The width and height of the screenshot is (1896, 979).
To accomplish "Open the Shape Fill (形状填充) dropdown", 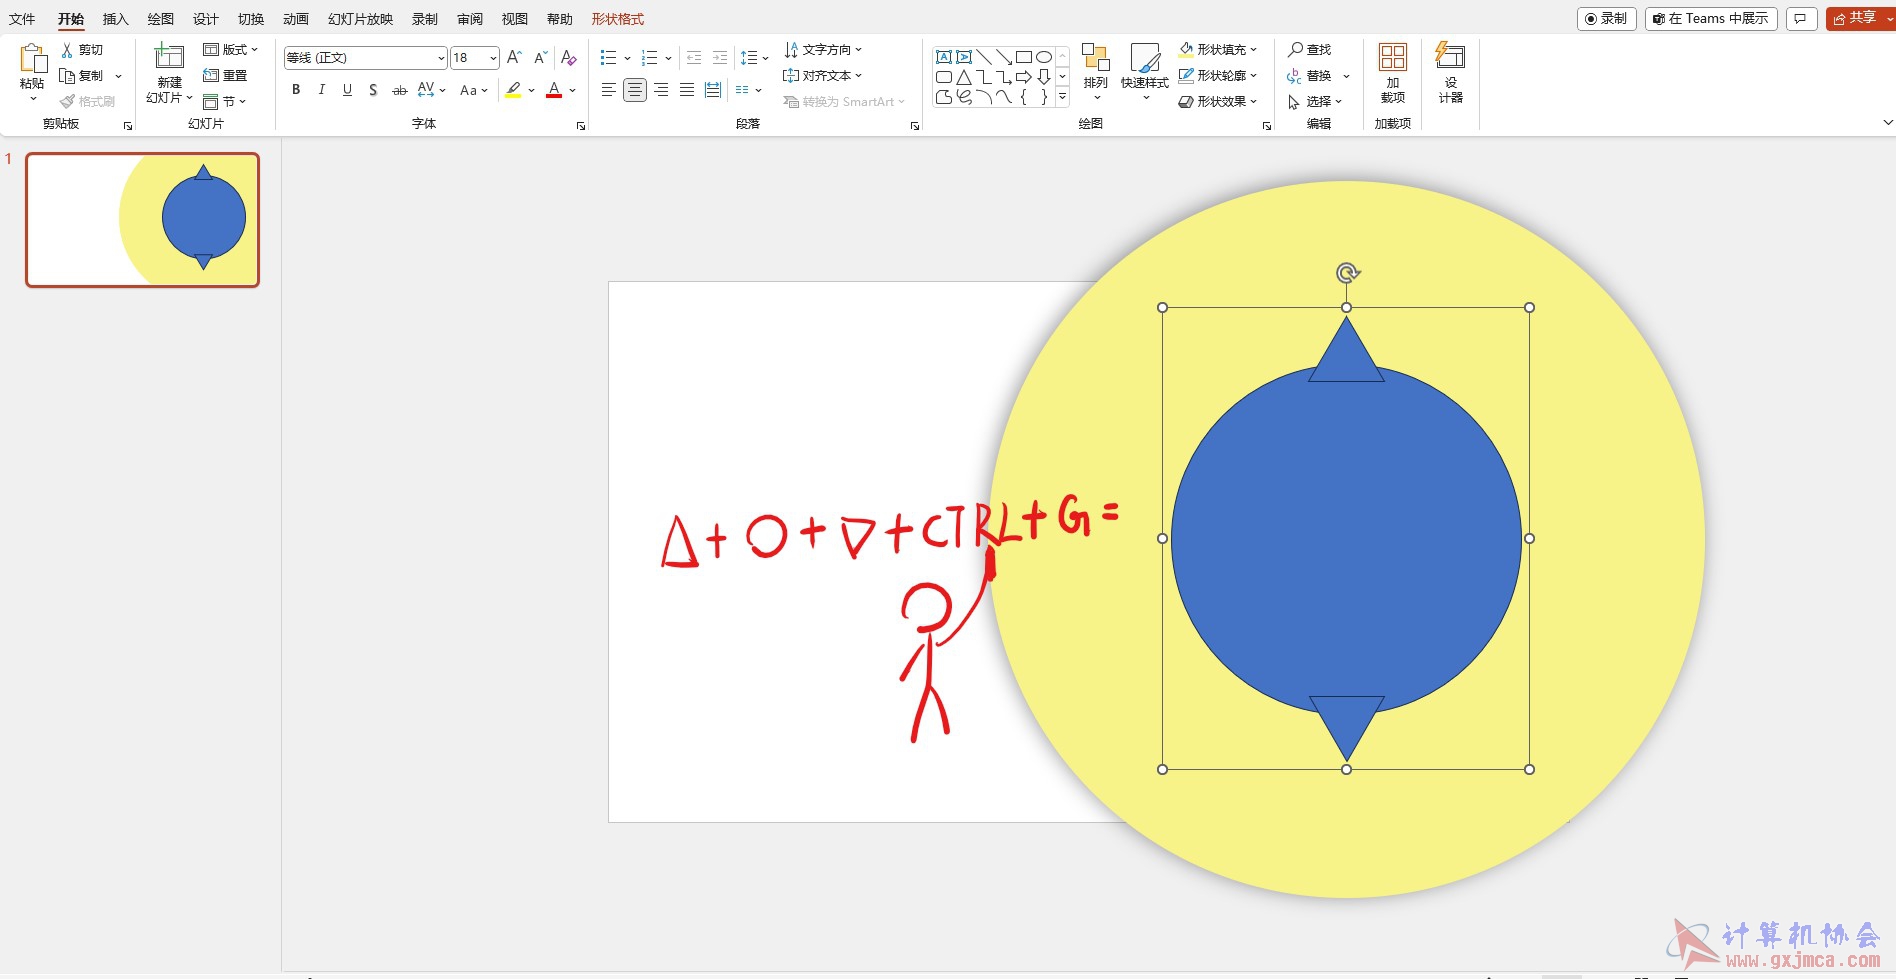I will (x=1218, y=50).
